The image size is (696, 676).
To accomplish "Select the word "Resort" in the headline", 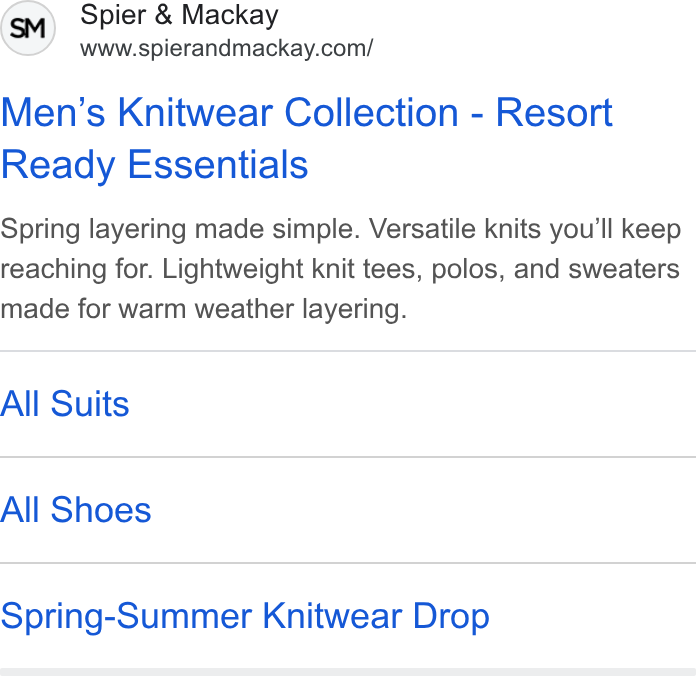I will (554, 113).
